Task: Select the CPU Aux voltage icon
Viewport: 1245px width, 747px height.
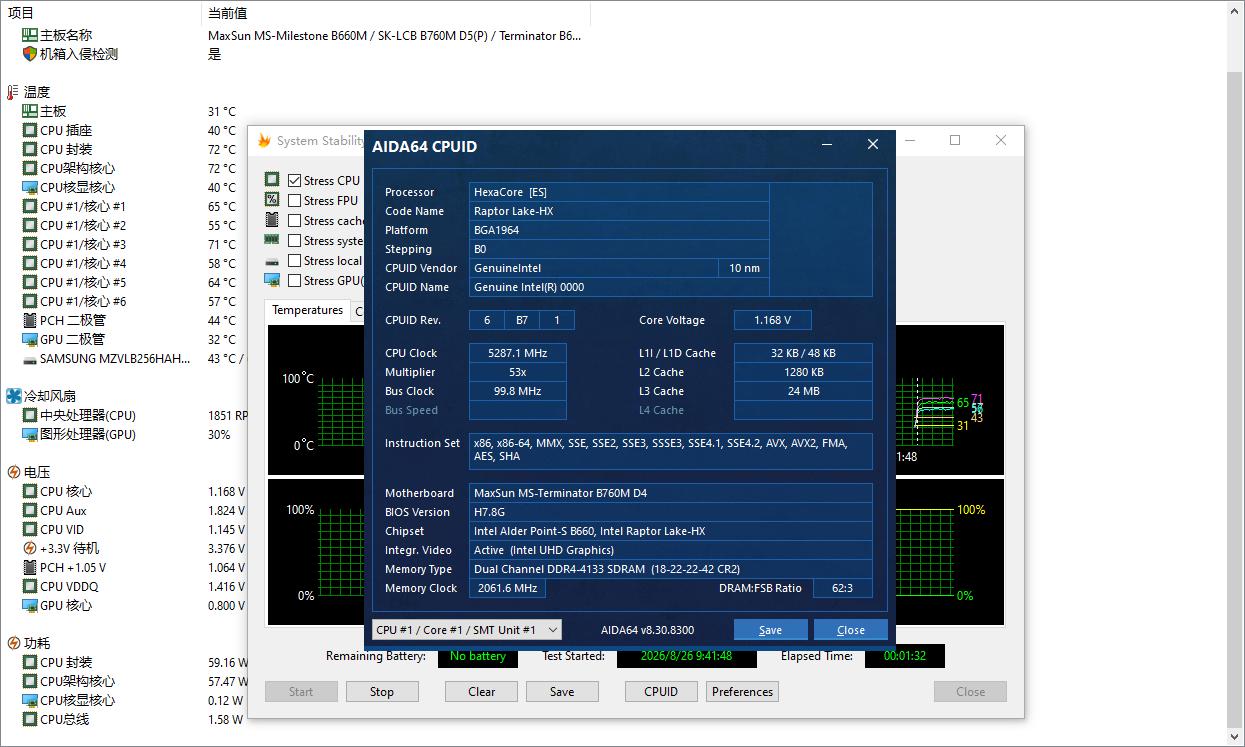Action: [x=30, y=510]
